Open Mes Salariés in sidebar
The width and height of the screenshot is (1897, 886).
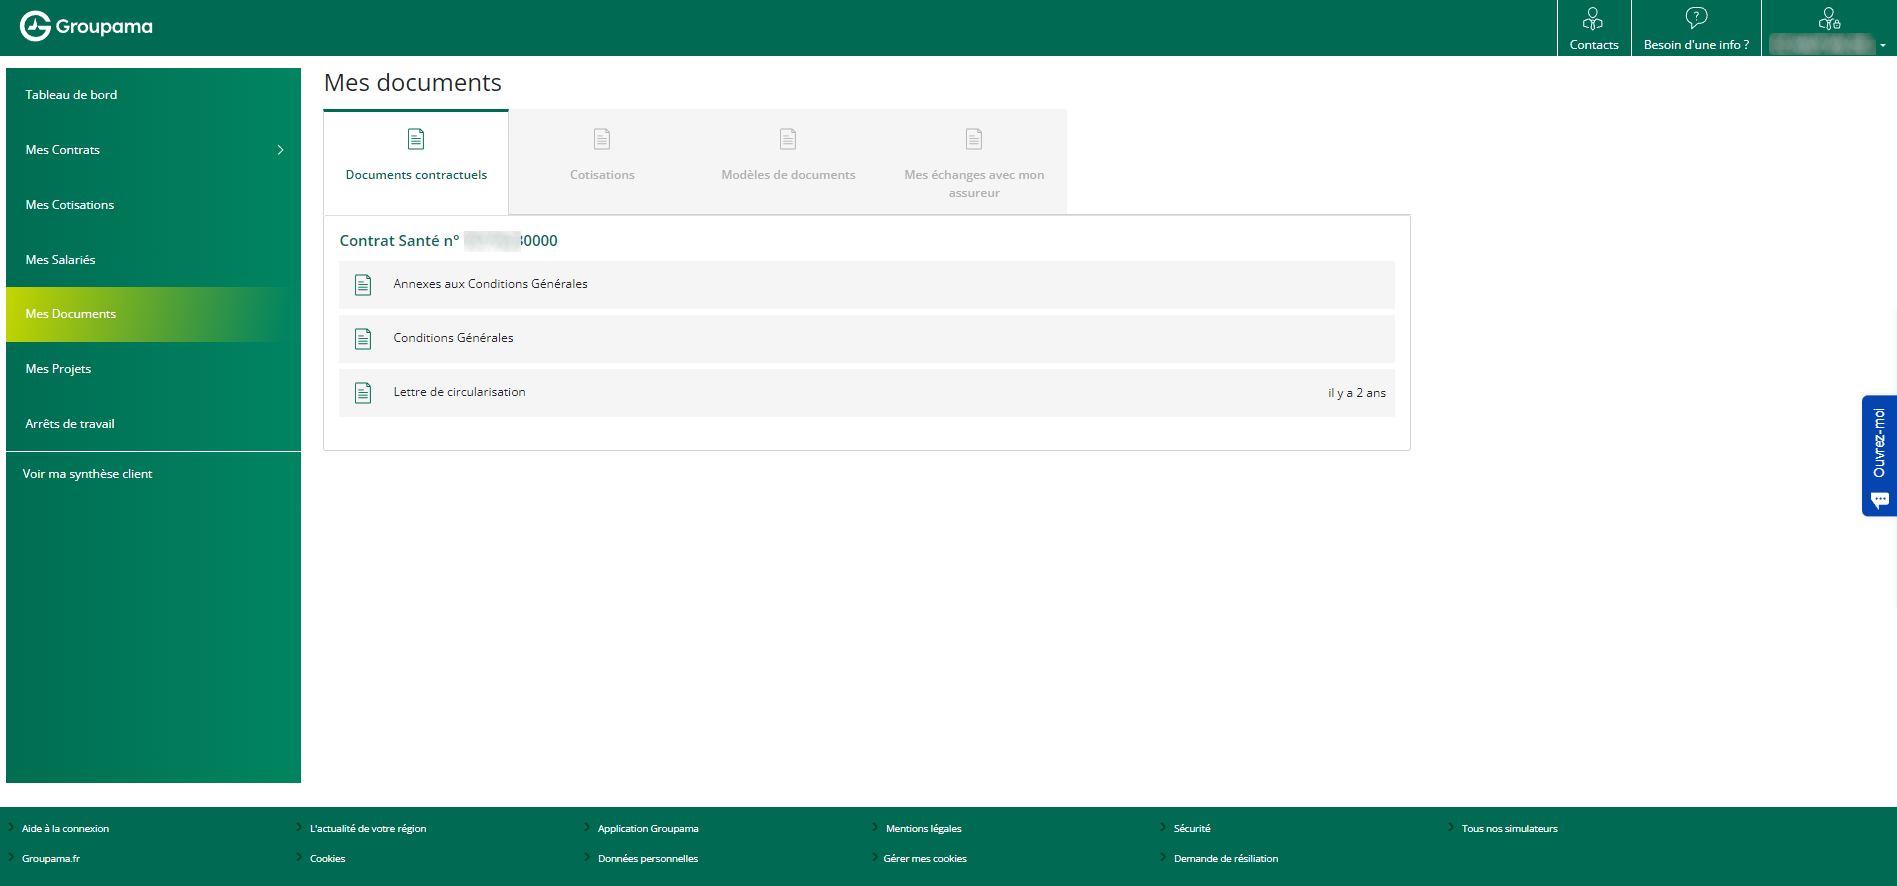coord(153,260)
